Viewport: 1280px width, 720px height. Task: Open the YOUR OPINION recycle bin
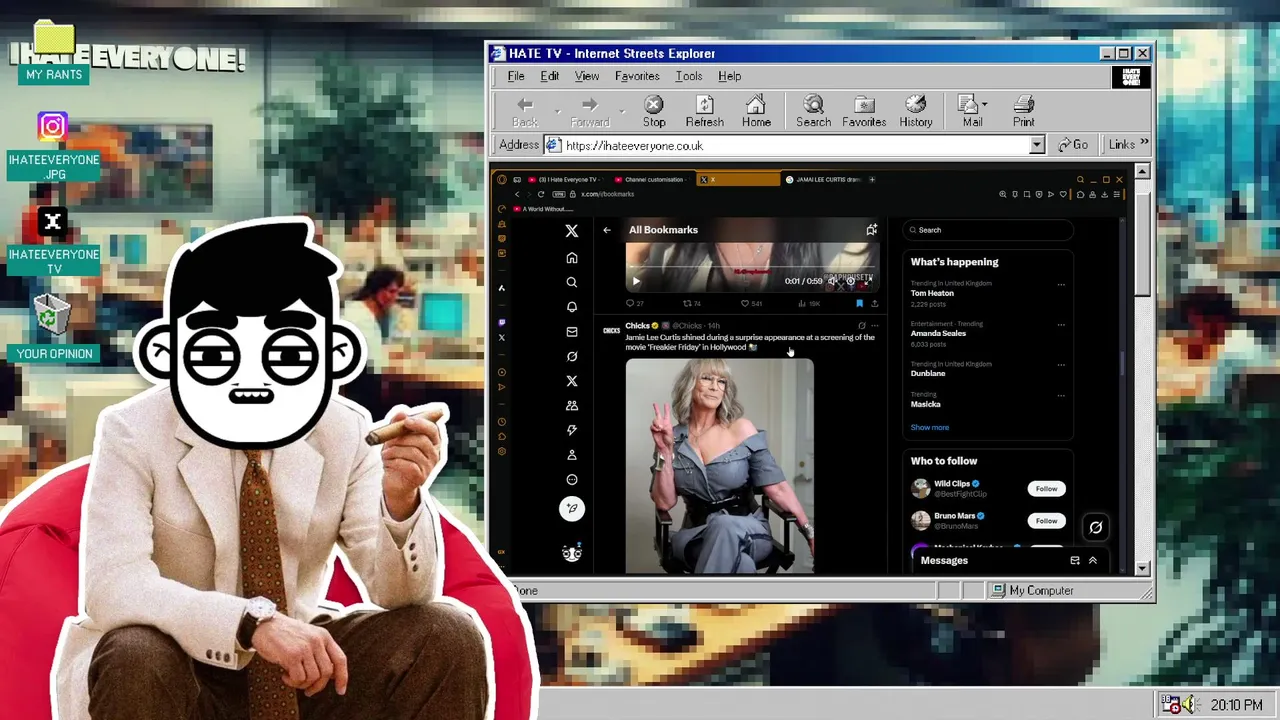coord(53,328)
